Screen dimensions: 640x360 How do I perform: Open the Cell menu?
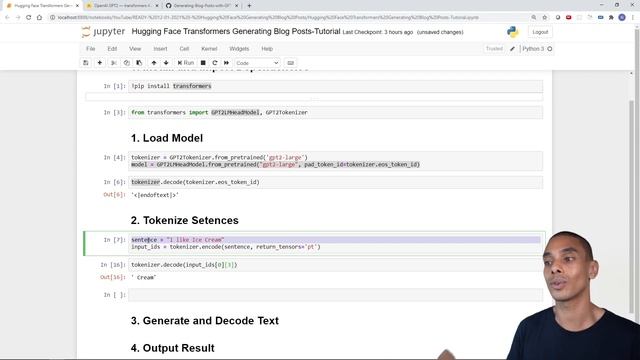point(184,49)
